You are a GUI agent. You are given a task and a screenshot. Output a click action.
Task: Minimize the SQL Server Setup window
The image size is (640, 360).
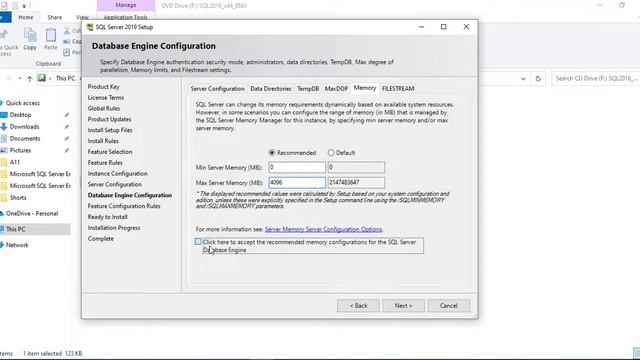click(421, 27)
